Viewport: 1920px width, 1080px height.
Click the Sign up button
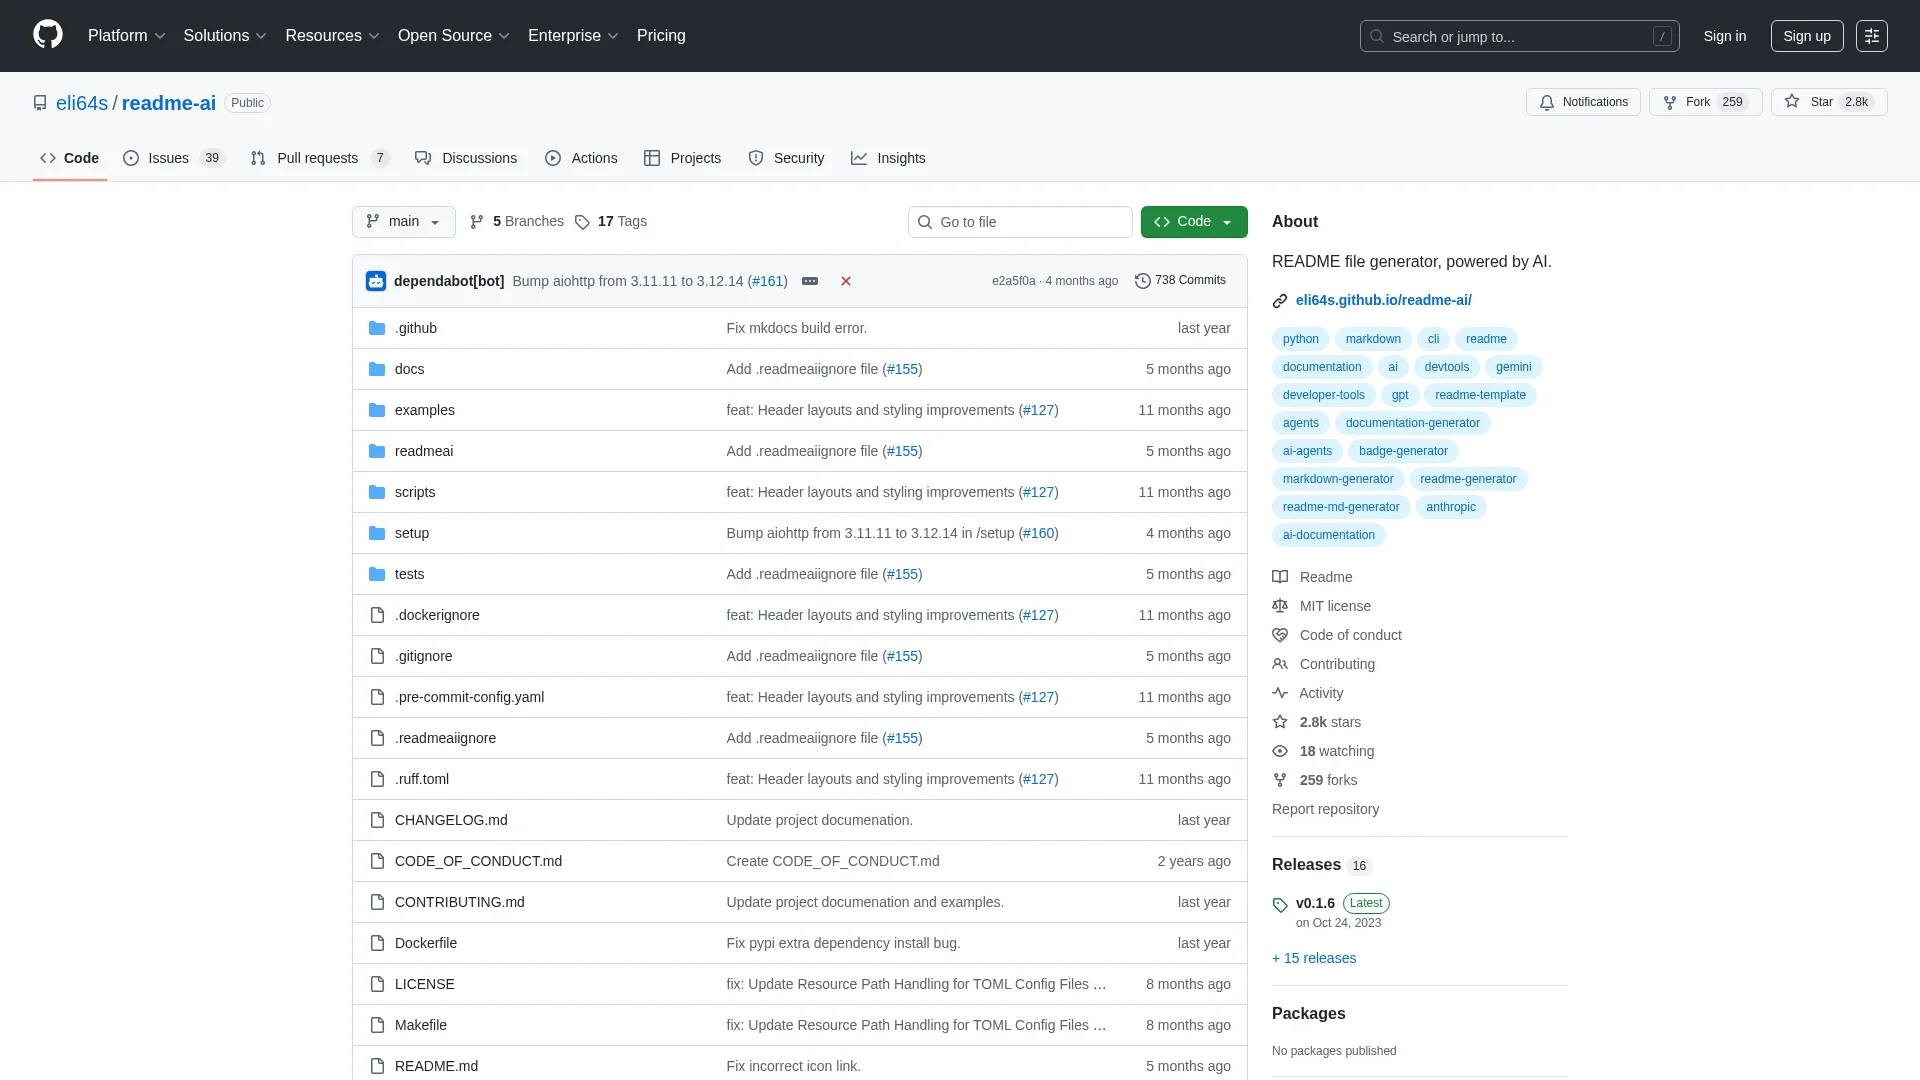(x=1806, y=36)
